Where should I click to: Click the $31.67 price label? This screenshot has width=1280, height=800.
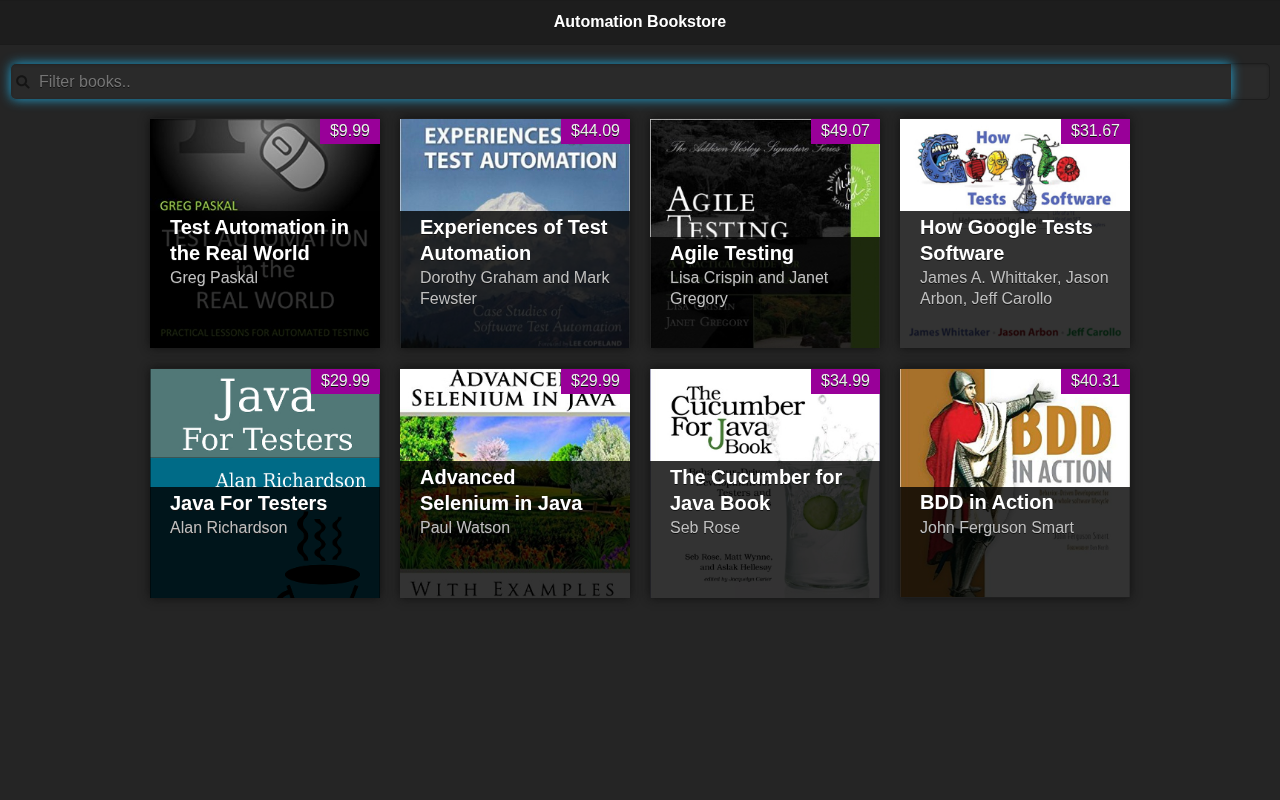tap(1095, 131)
